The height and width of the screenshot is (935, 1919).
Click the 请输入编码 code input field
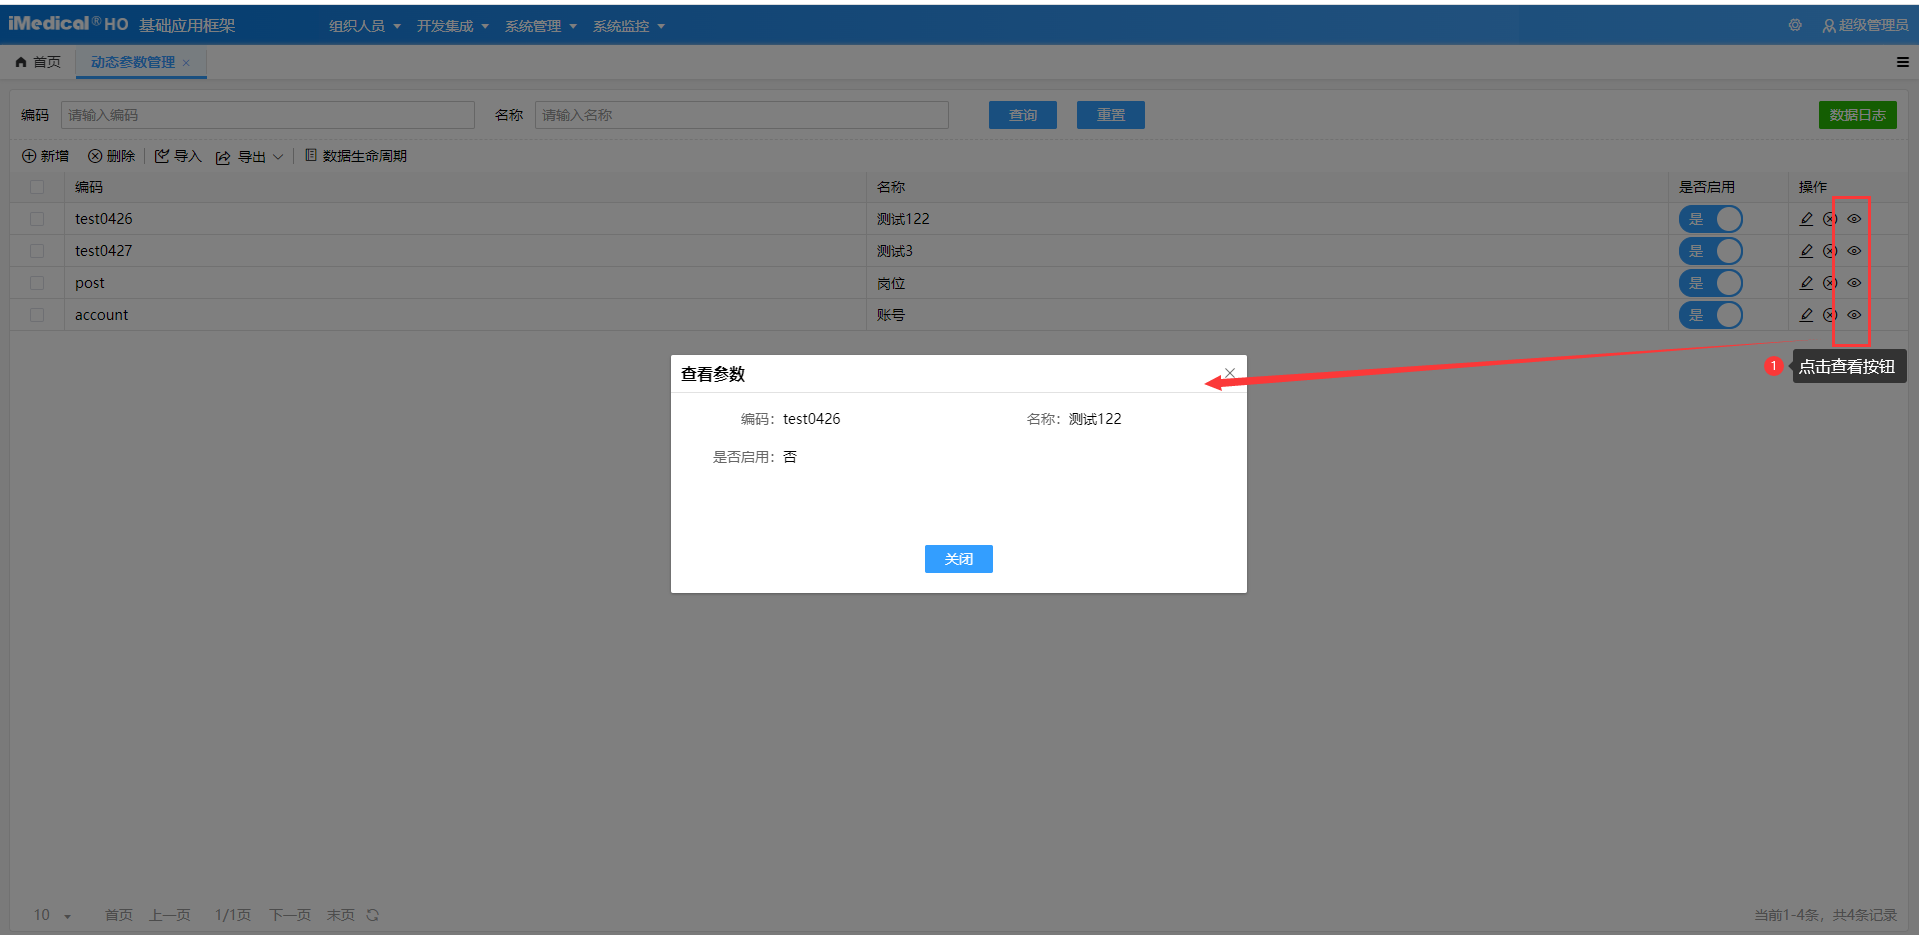[267, 115]
